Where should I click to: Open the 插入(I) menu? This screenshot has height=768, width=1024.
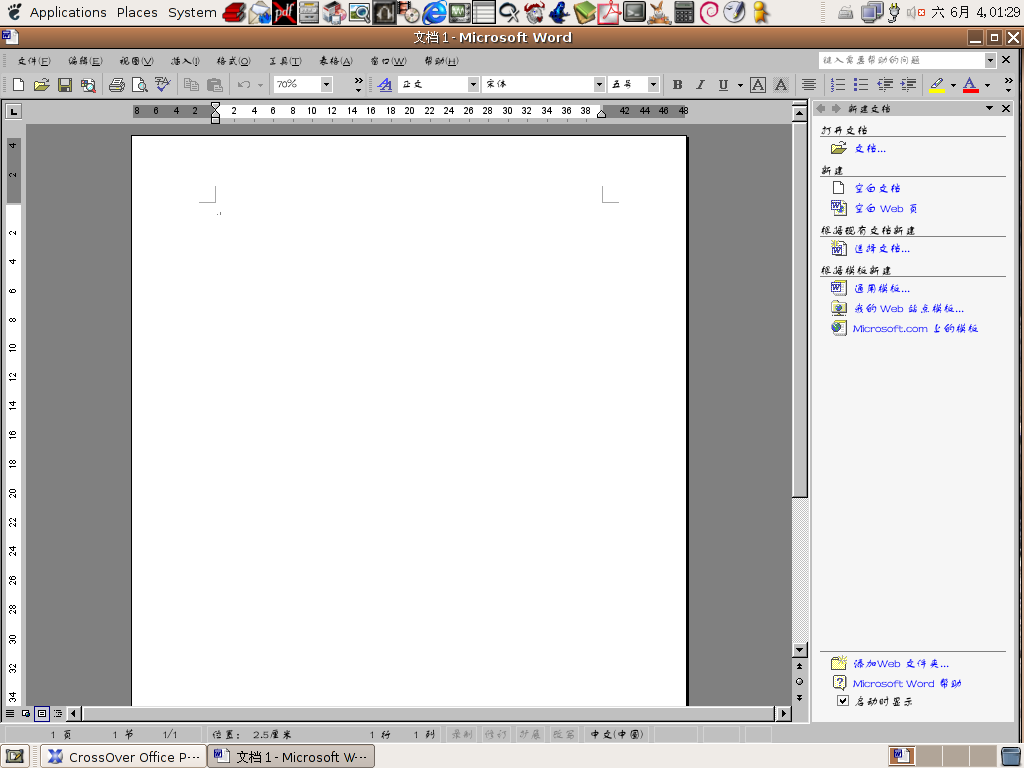tap(185, 61)
